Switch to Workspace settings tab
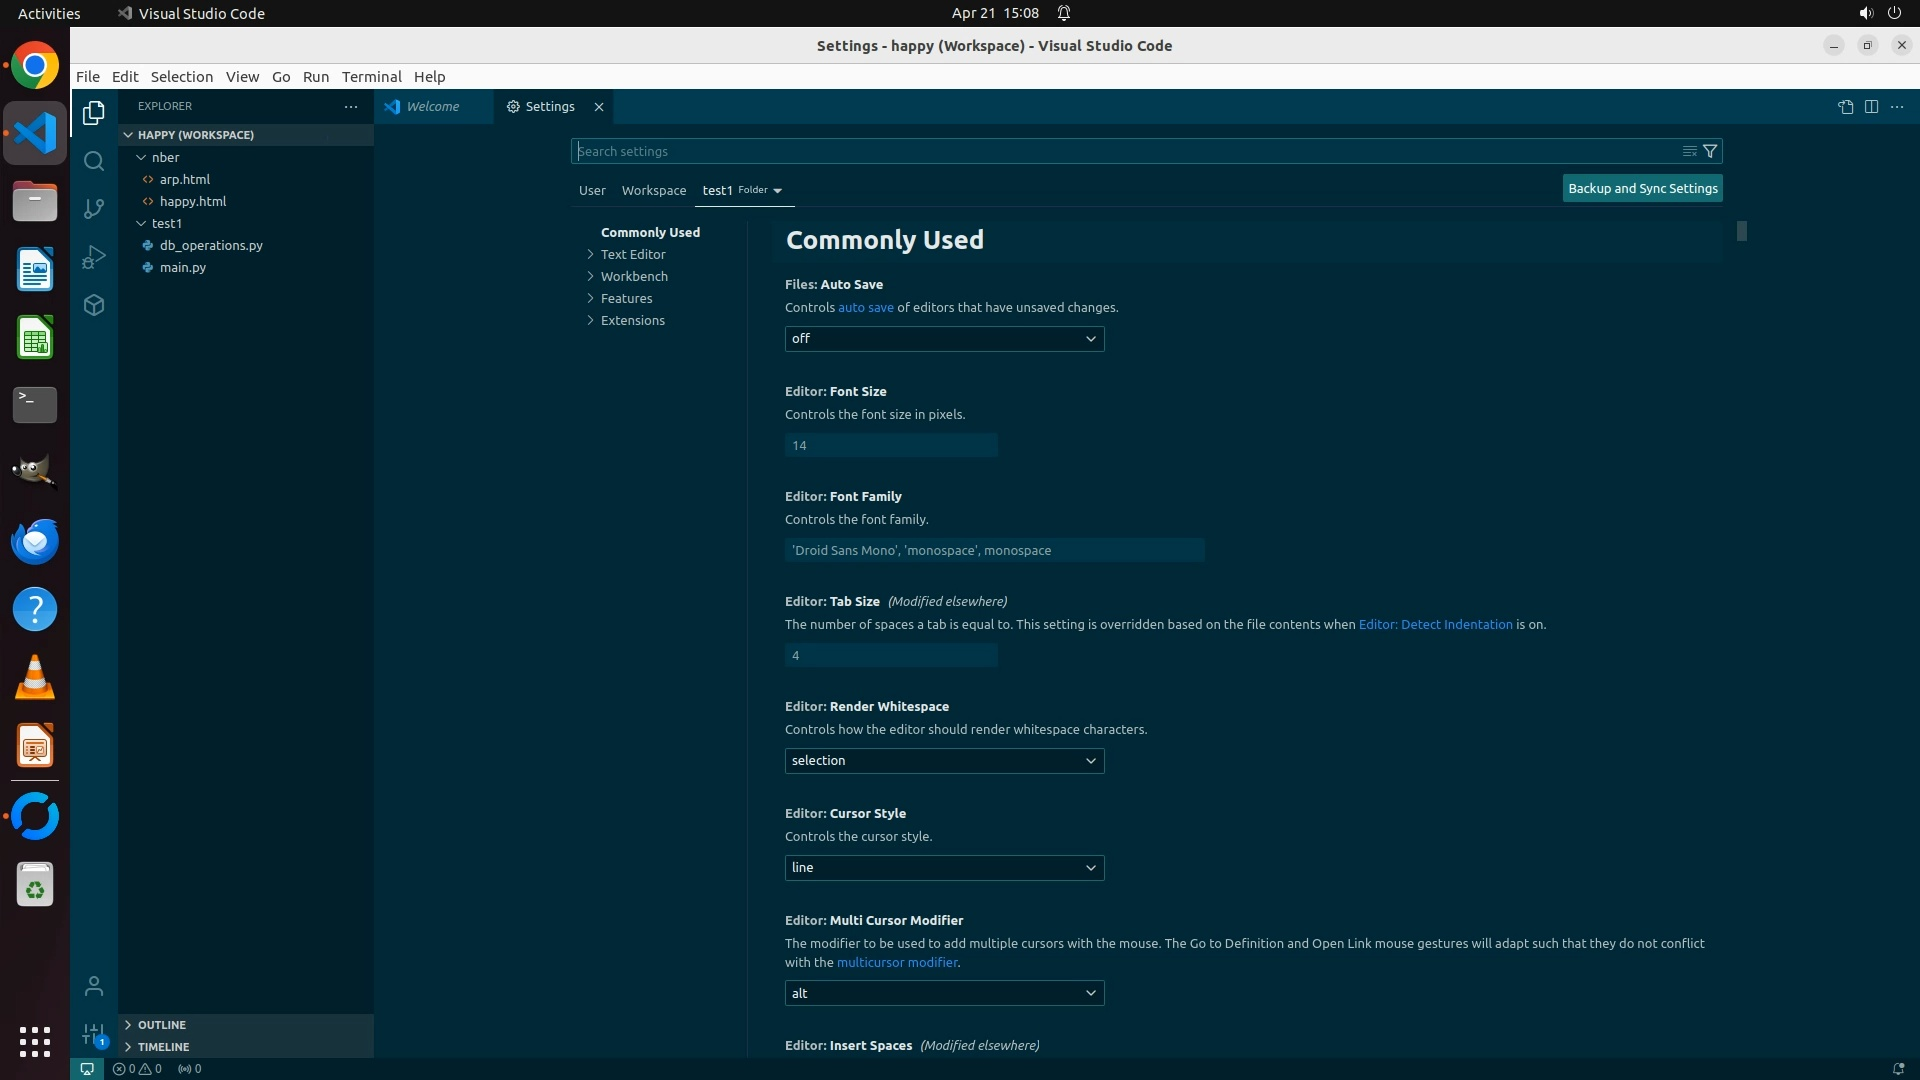This screenshot has width=1920, height=1080. pos(653,190)
